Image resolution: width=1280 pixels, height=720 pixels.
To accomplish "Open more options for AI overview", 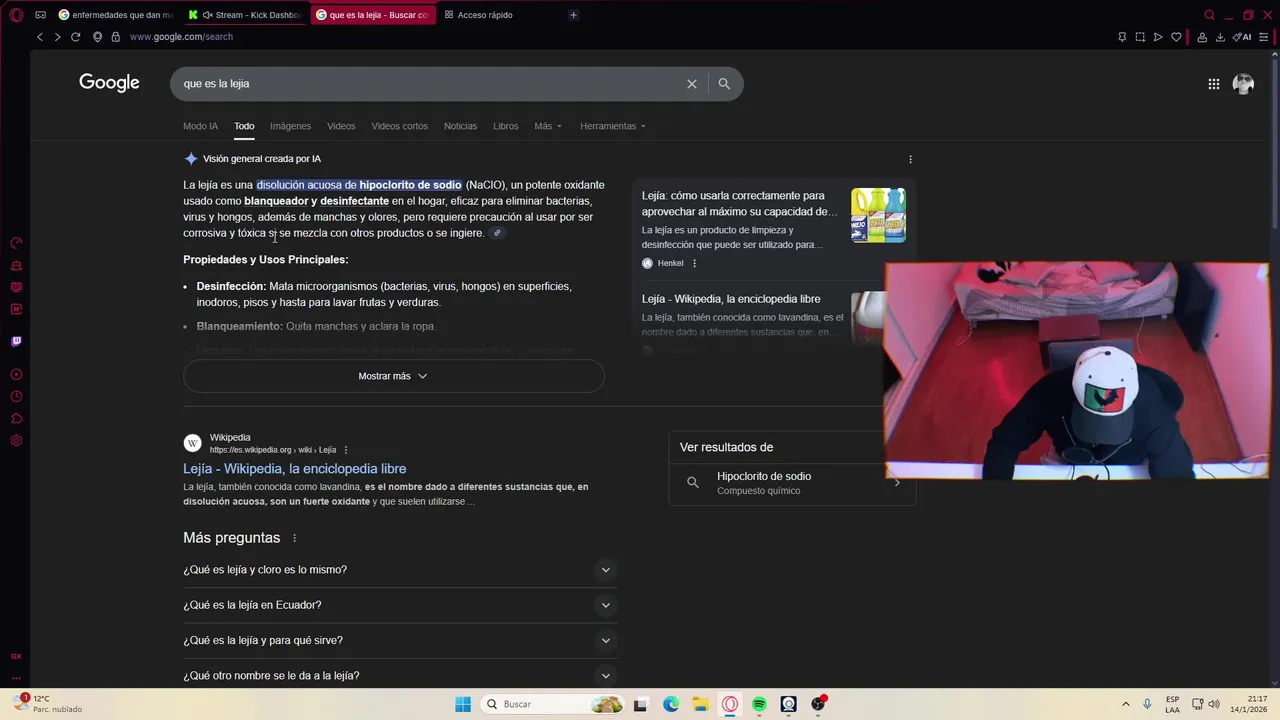I will click(x=910, y=159).
